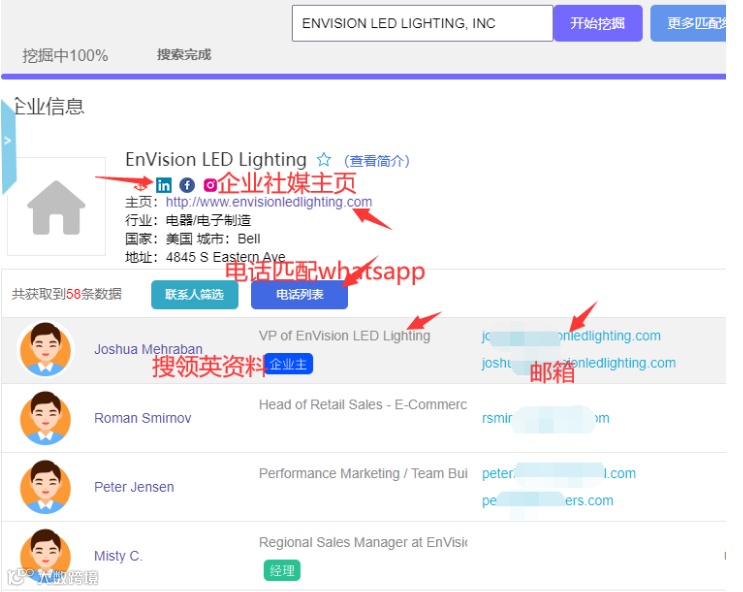Open the 查看简介 link
Screen dimensions: 743x592
coord(377,161)
